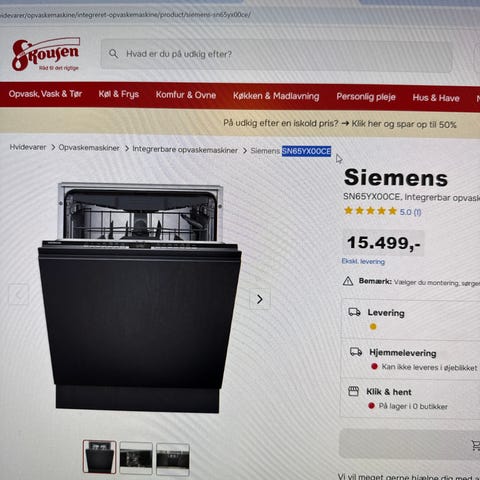Select the second product thumbnail
The width and height of the screenshot is (480, 480).
click(x=136, y=458)
